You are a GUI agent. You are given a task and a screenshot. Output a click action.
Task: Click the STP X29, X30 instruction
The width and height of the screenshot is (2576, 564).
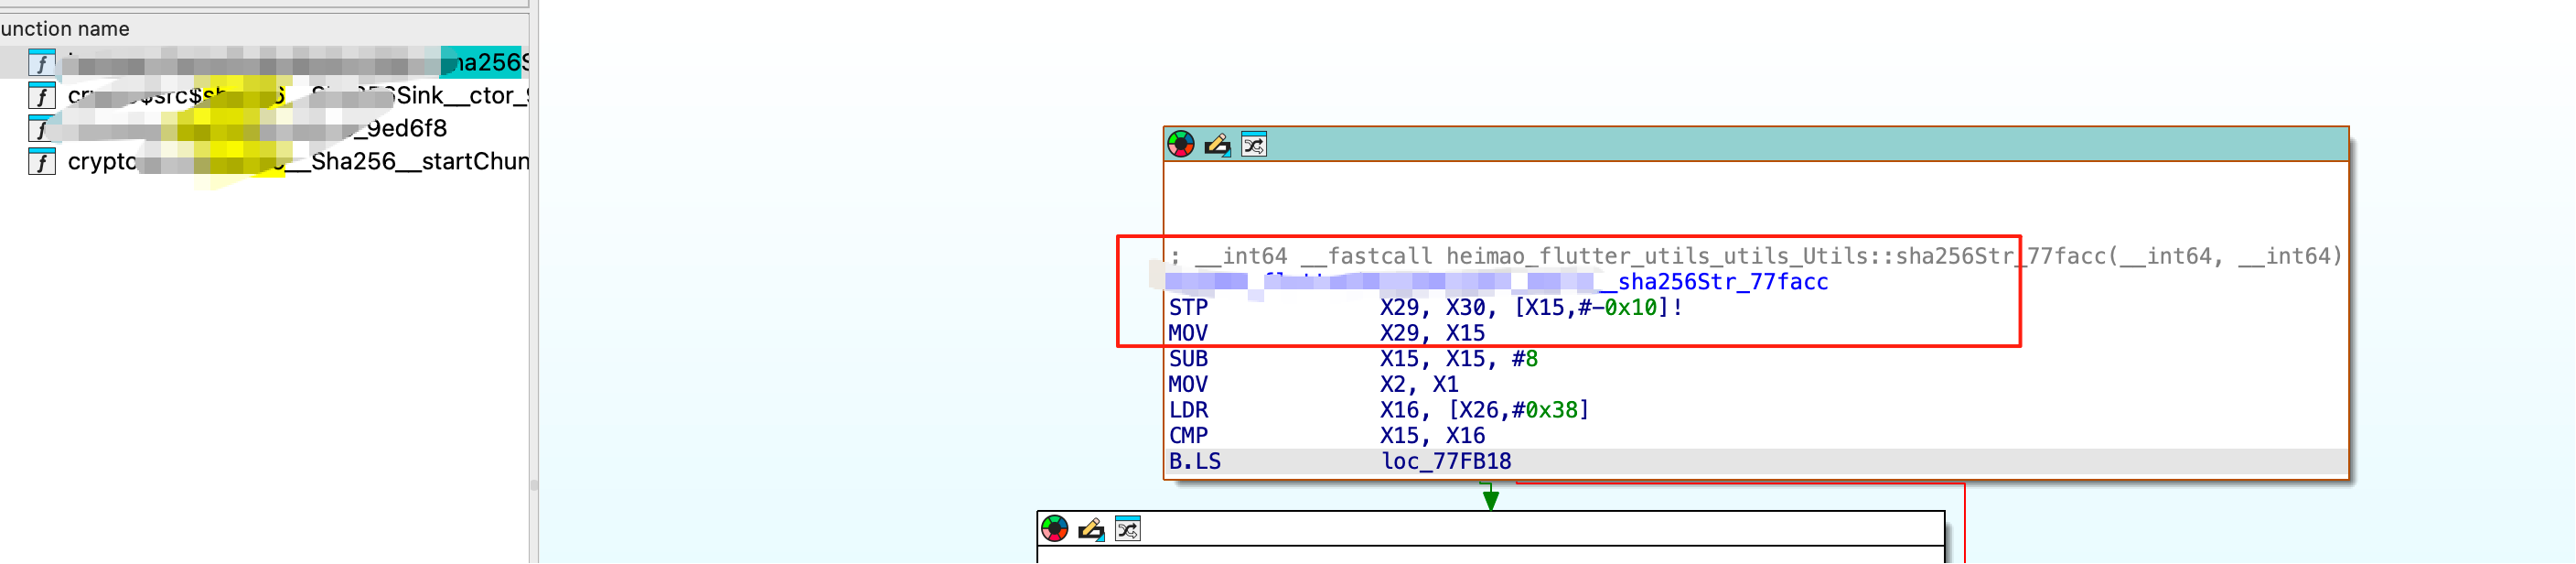(1426, 308)
